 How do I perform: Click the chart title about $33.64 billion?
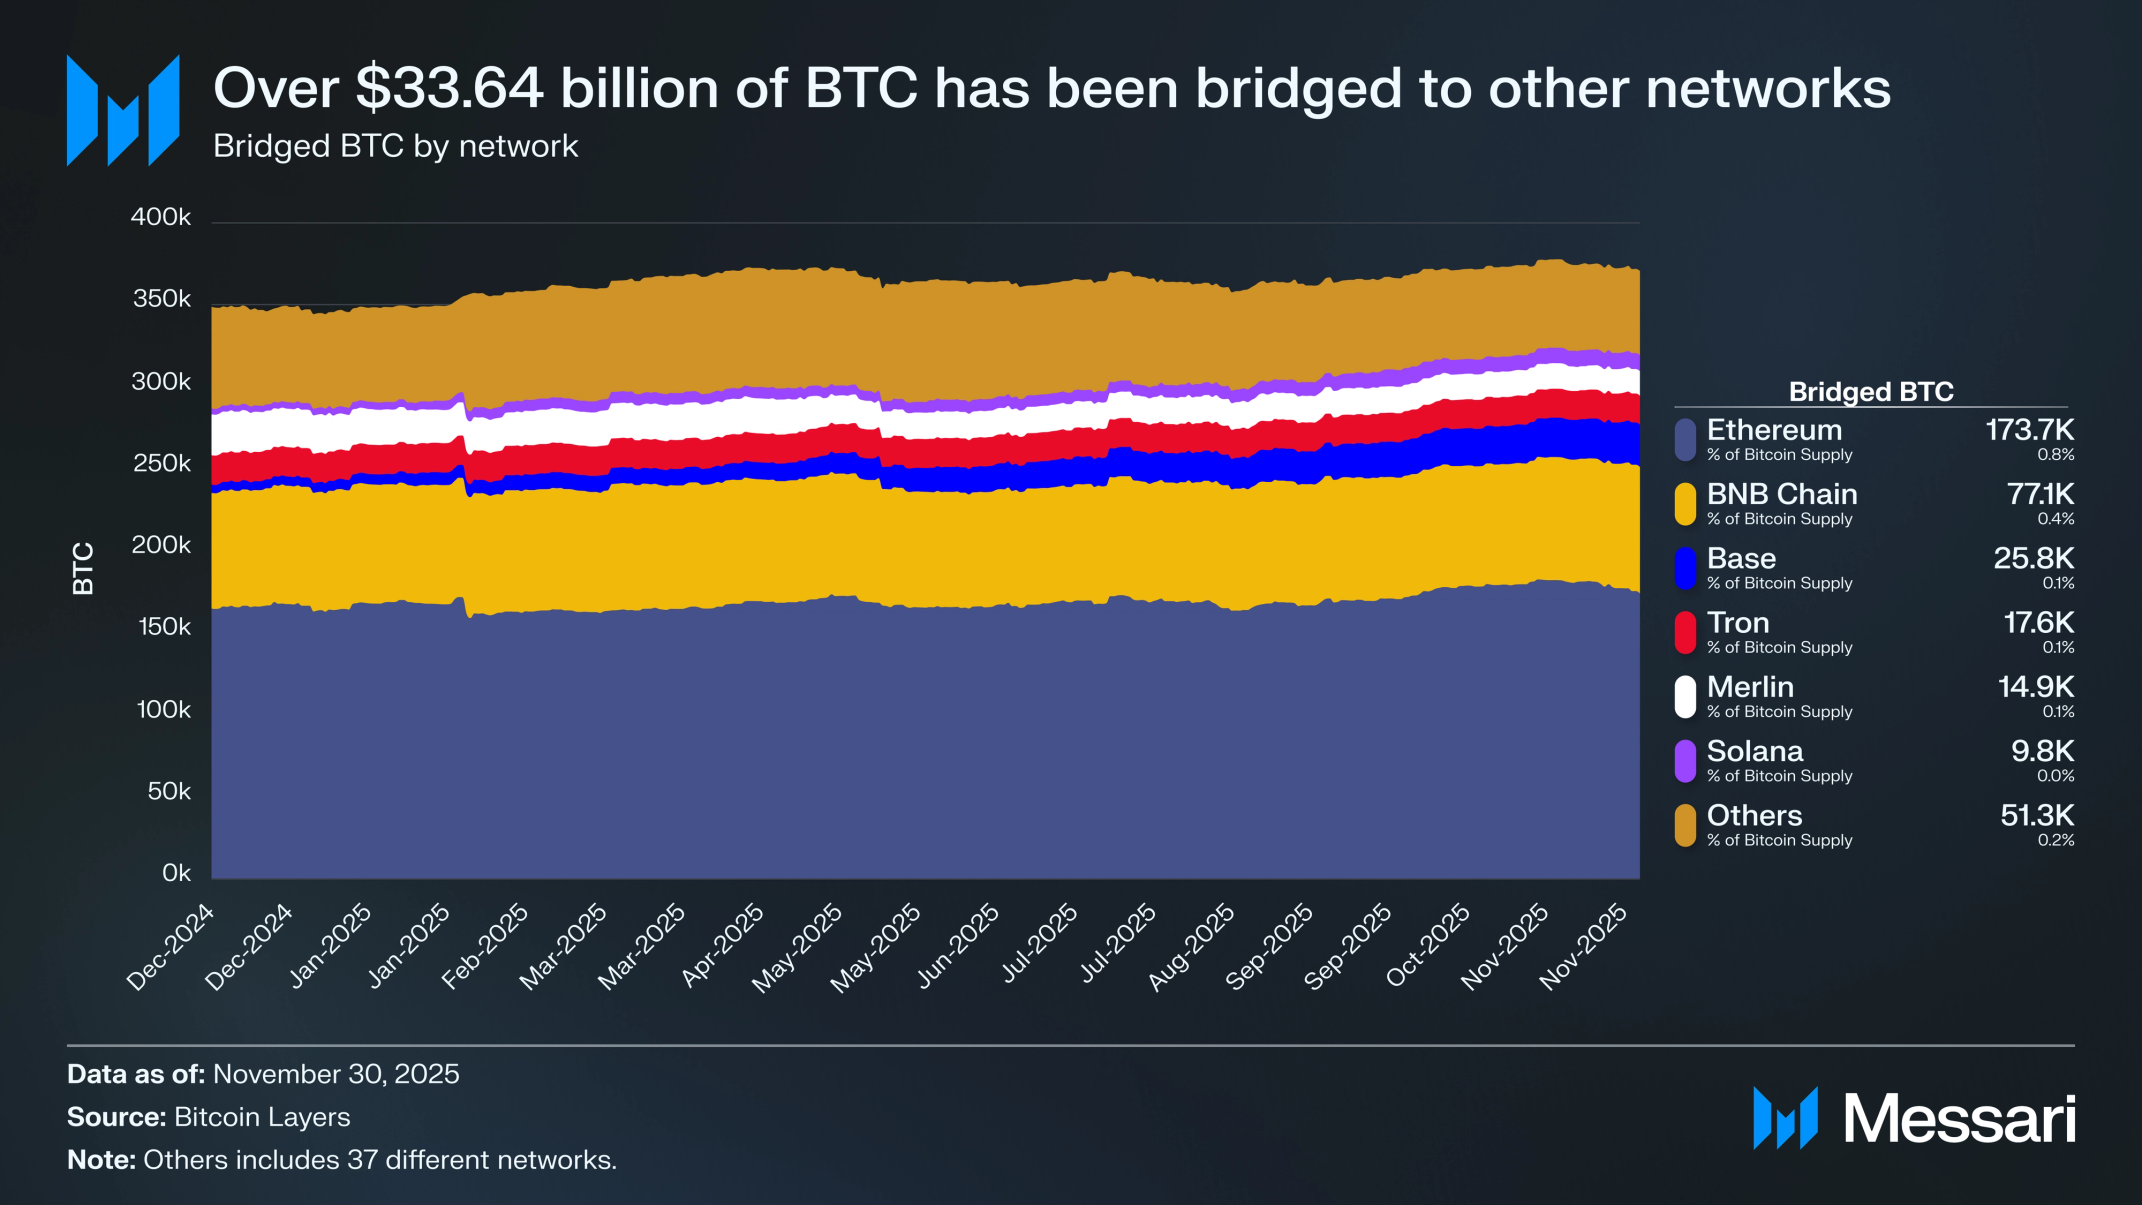coord(1052,88)
